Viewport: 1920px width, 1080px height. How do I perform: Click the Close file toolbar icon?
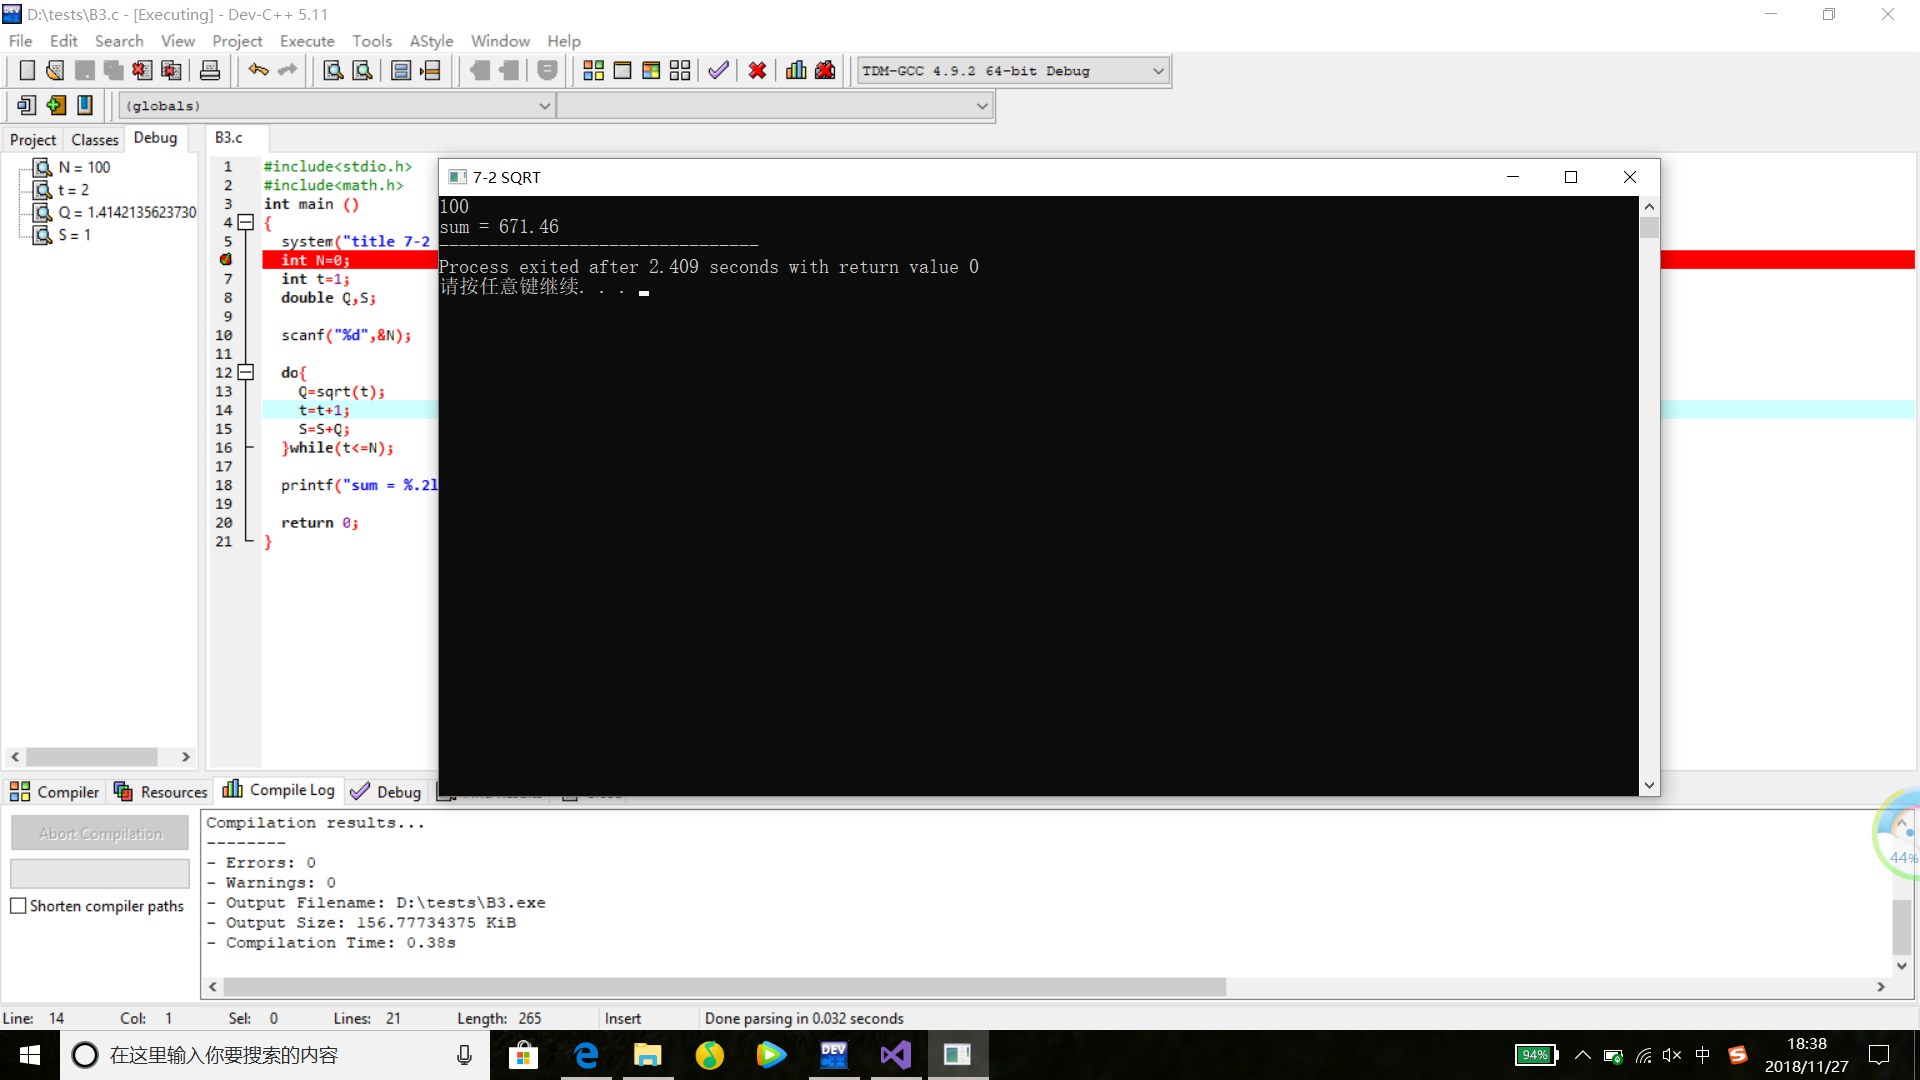click(142, 71)
